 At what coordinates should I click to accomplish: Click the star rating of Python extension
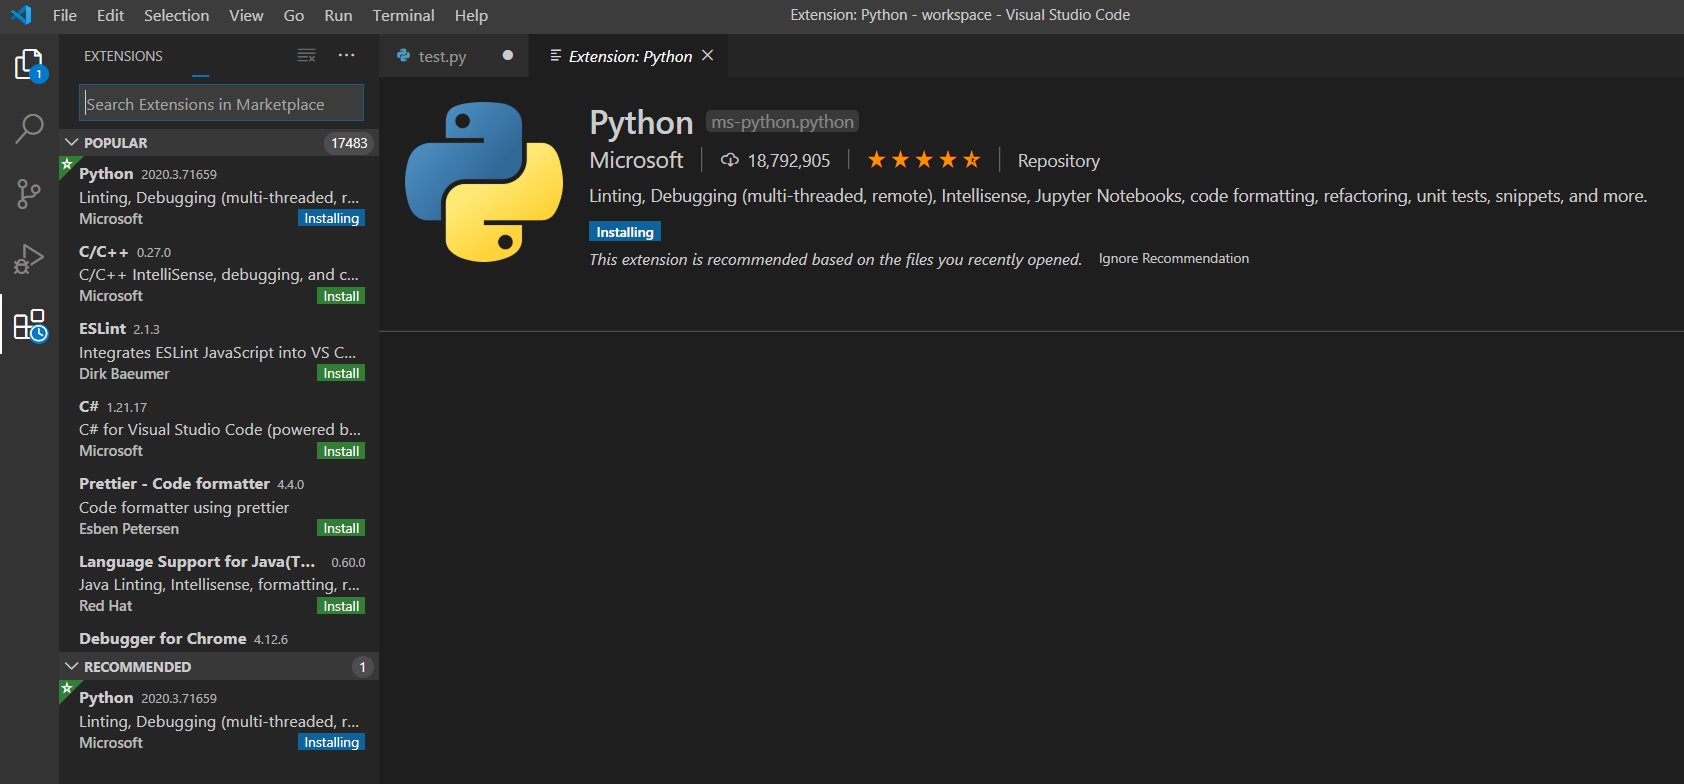[x=924, y=160]
